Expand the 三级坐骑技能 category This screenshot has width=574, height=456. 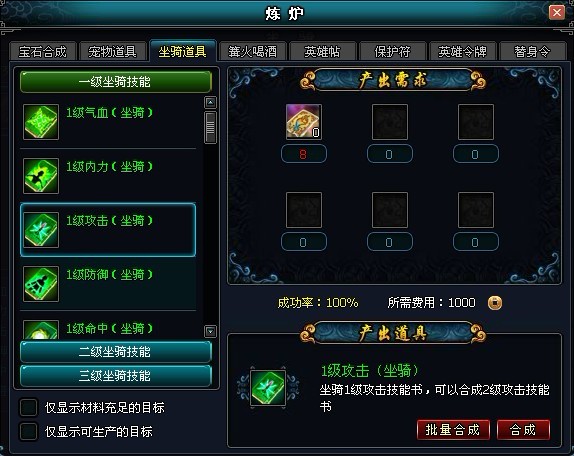point(116,375)
